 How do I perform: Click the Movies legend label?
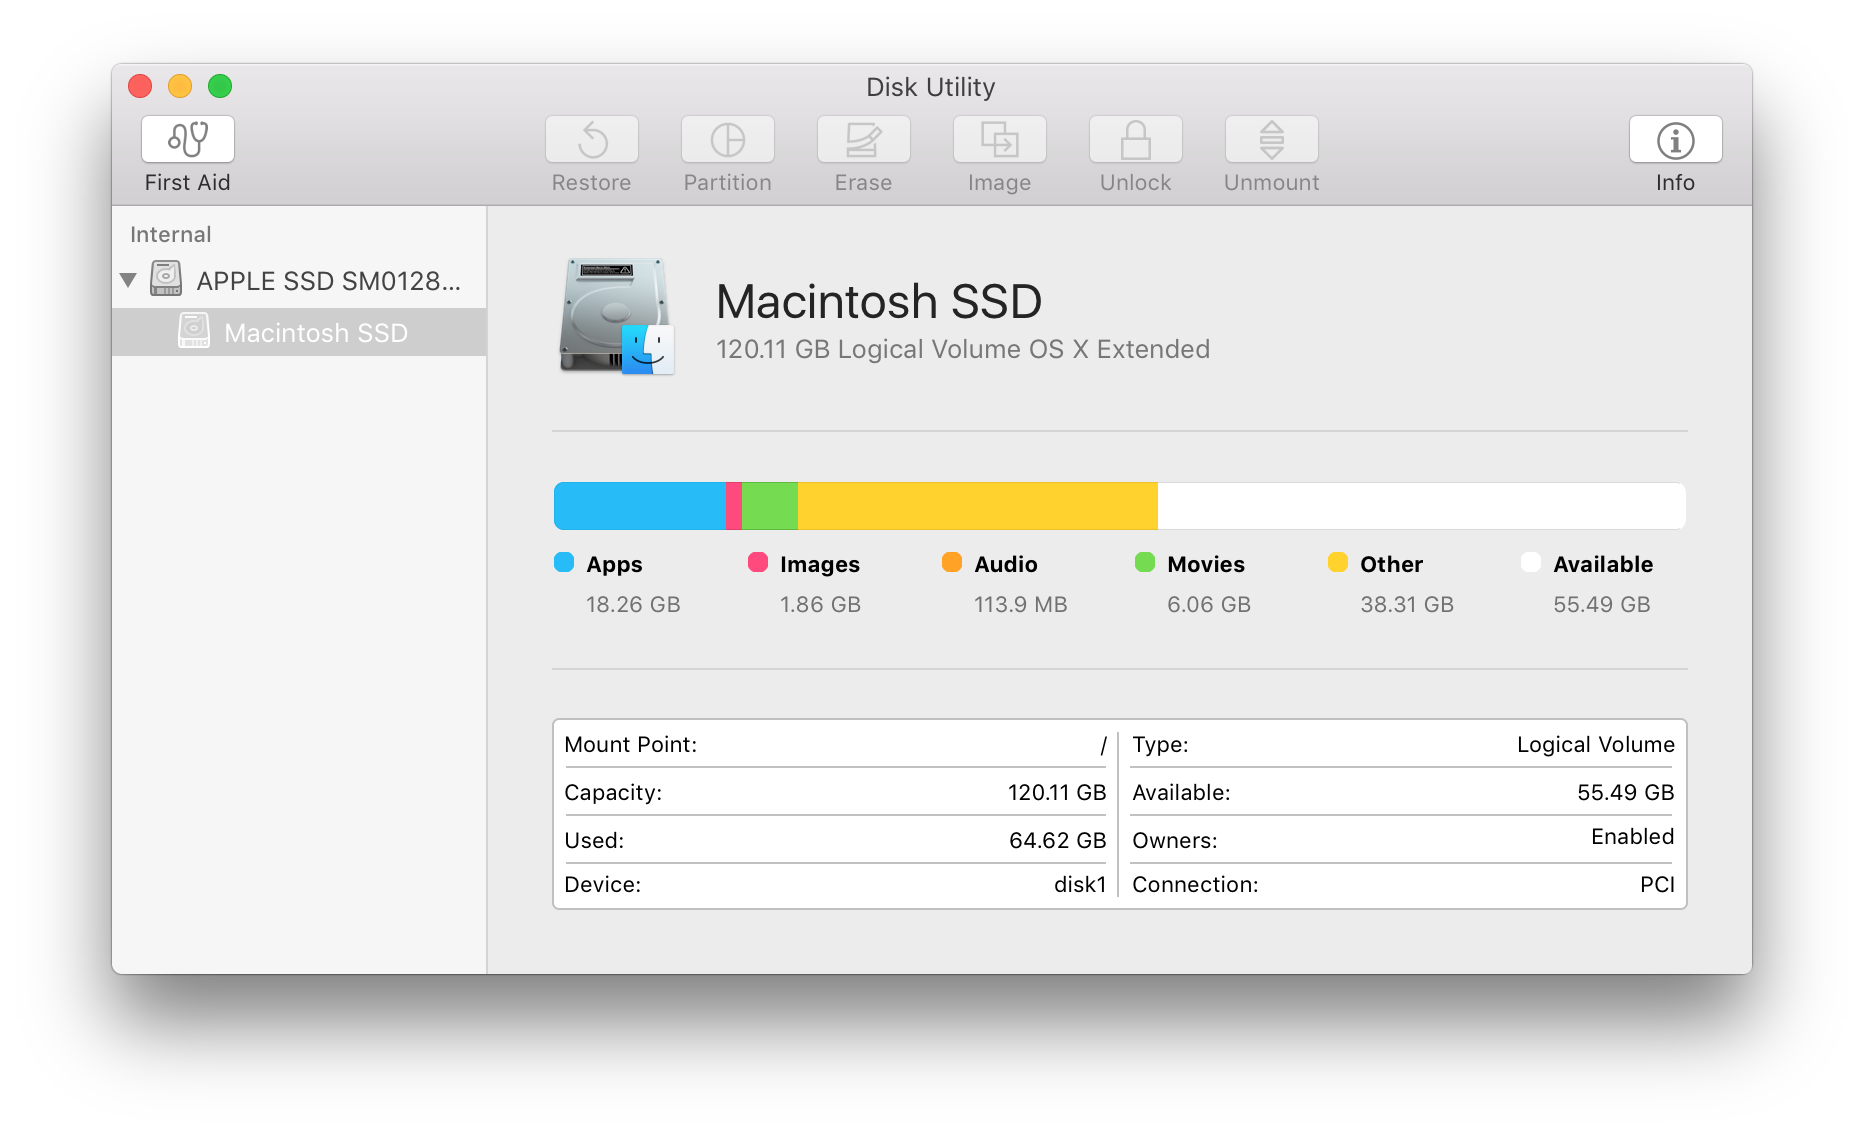coord(1206,565)
